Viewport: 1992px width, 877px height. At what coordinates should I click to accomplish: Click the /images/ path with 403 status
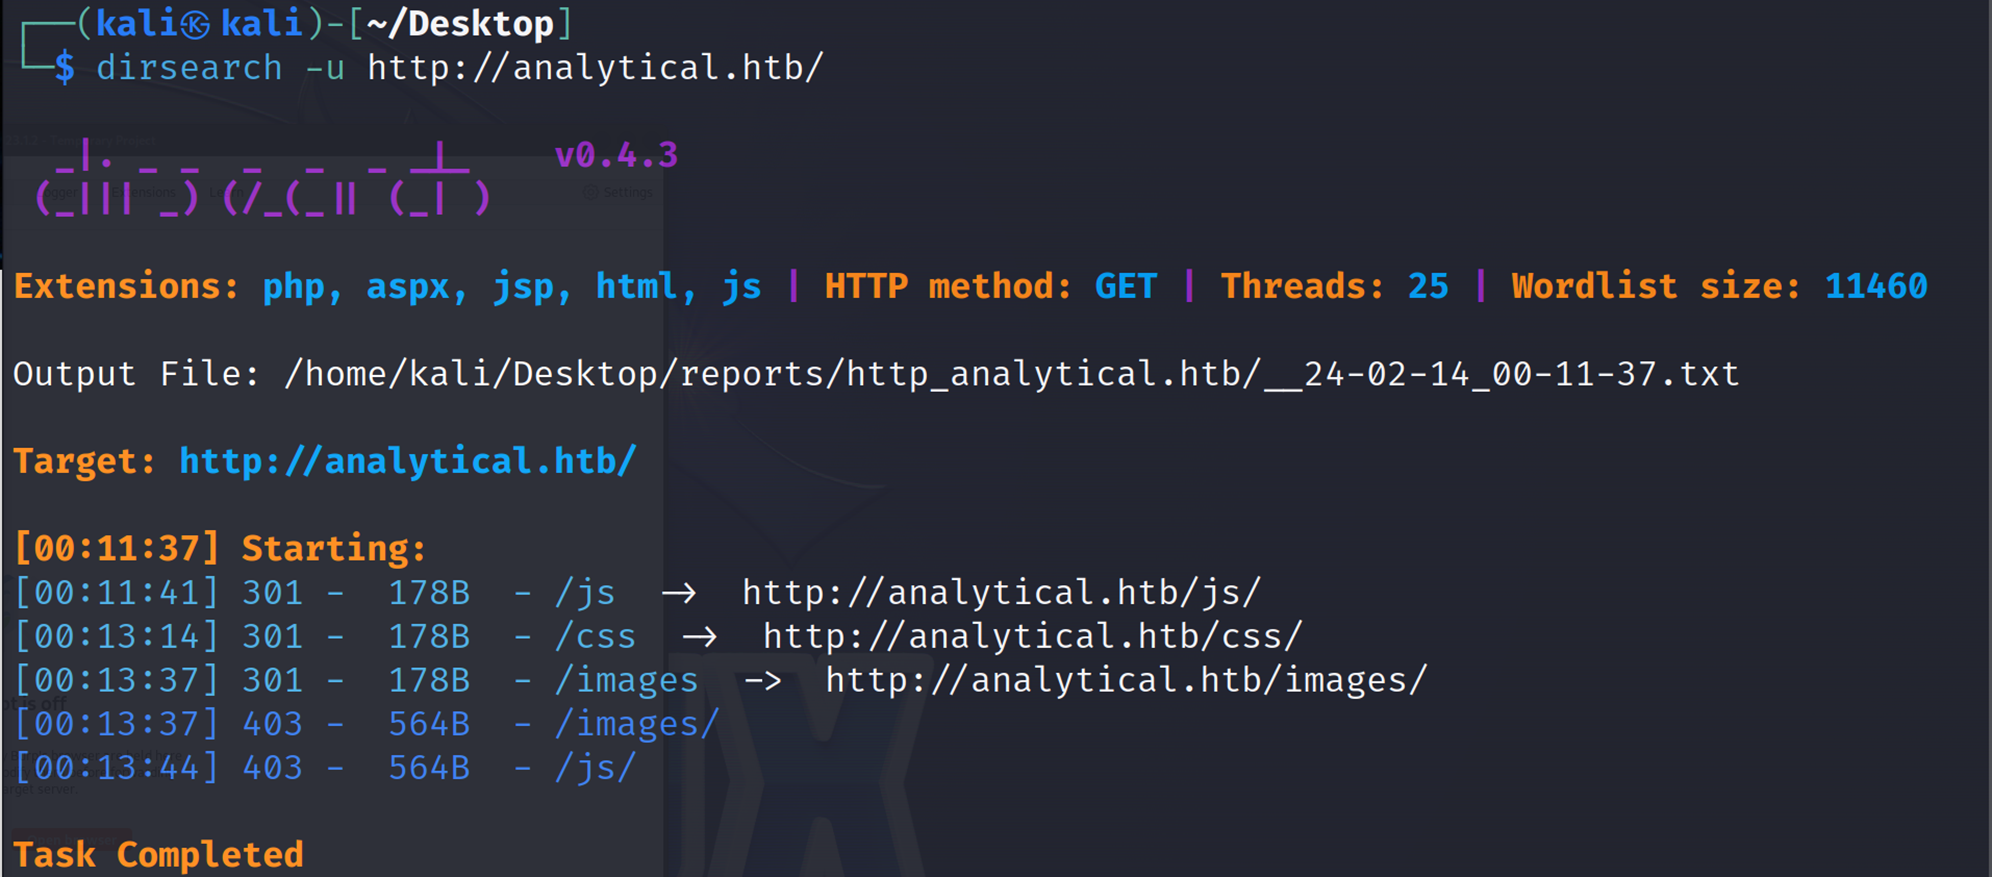[x=637, y=724]
